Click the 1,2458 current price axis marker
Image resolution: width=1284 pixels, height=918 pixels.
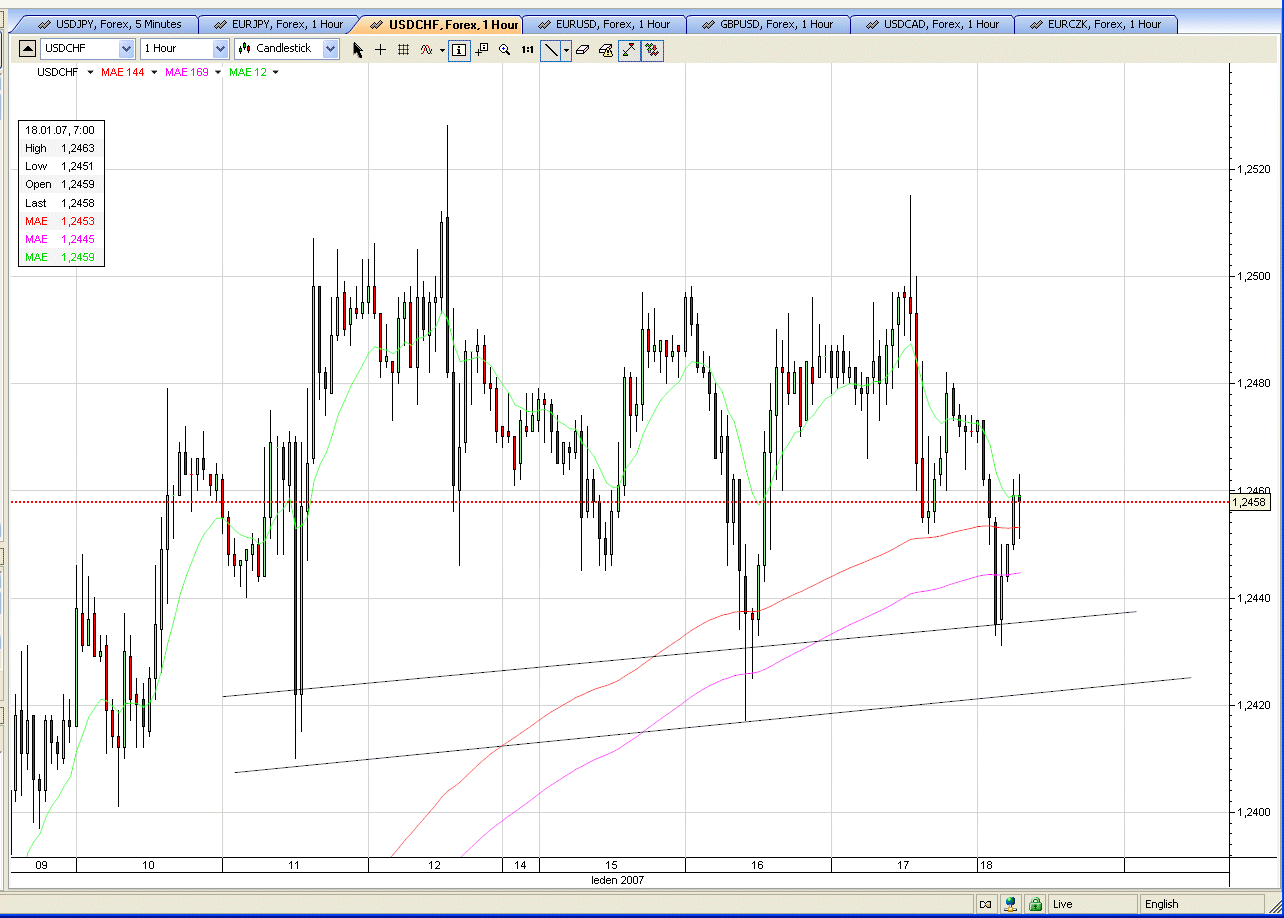point(1251,502)
